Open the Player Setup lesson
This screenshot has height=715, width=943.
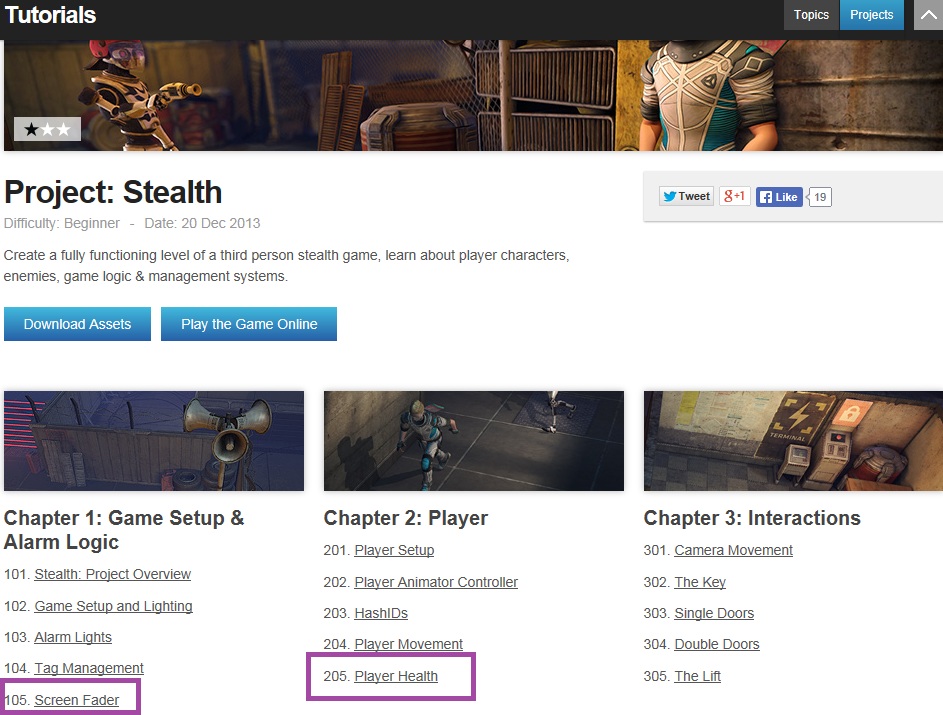click(x=394, y=550)
